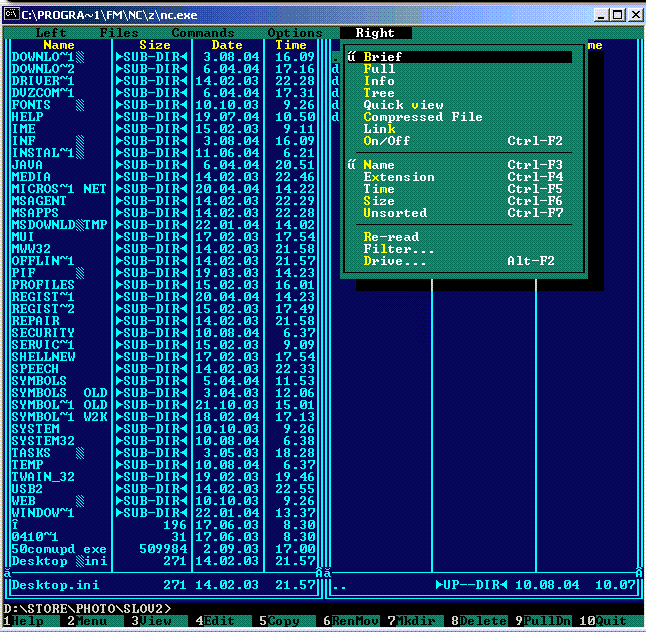Click the 8 Delete function key
646x632 pixels.
click(479, 620)
